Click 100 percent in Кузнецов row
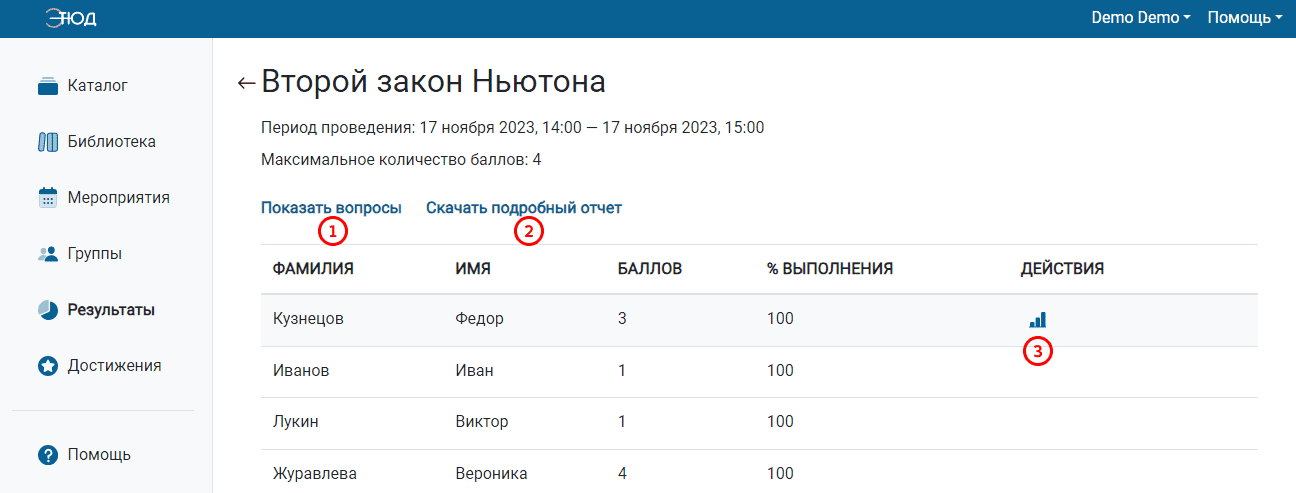 [780, 319]
